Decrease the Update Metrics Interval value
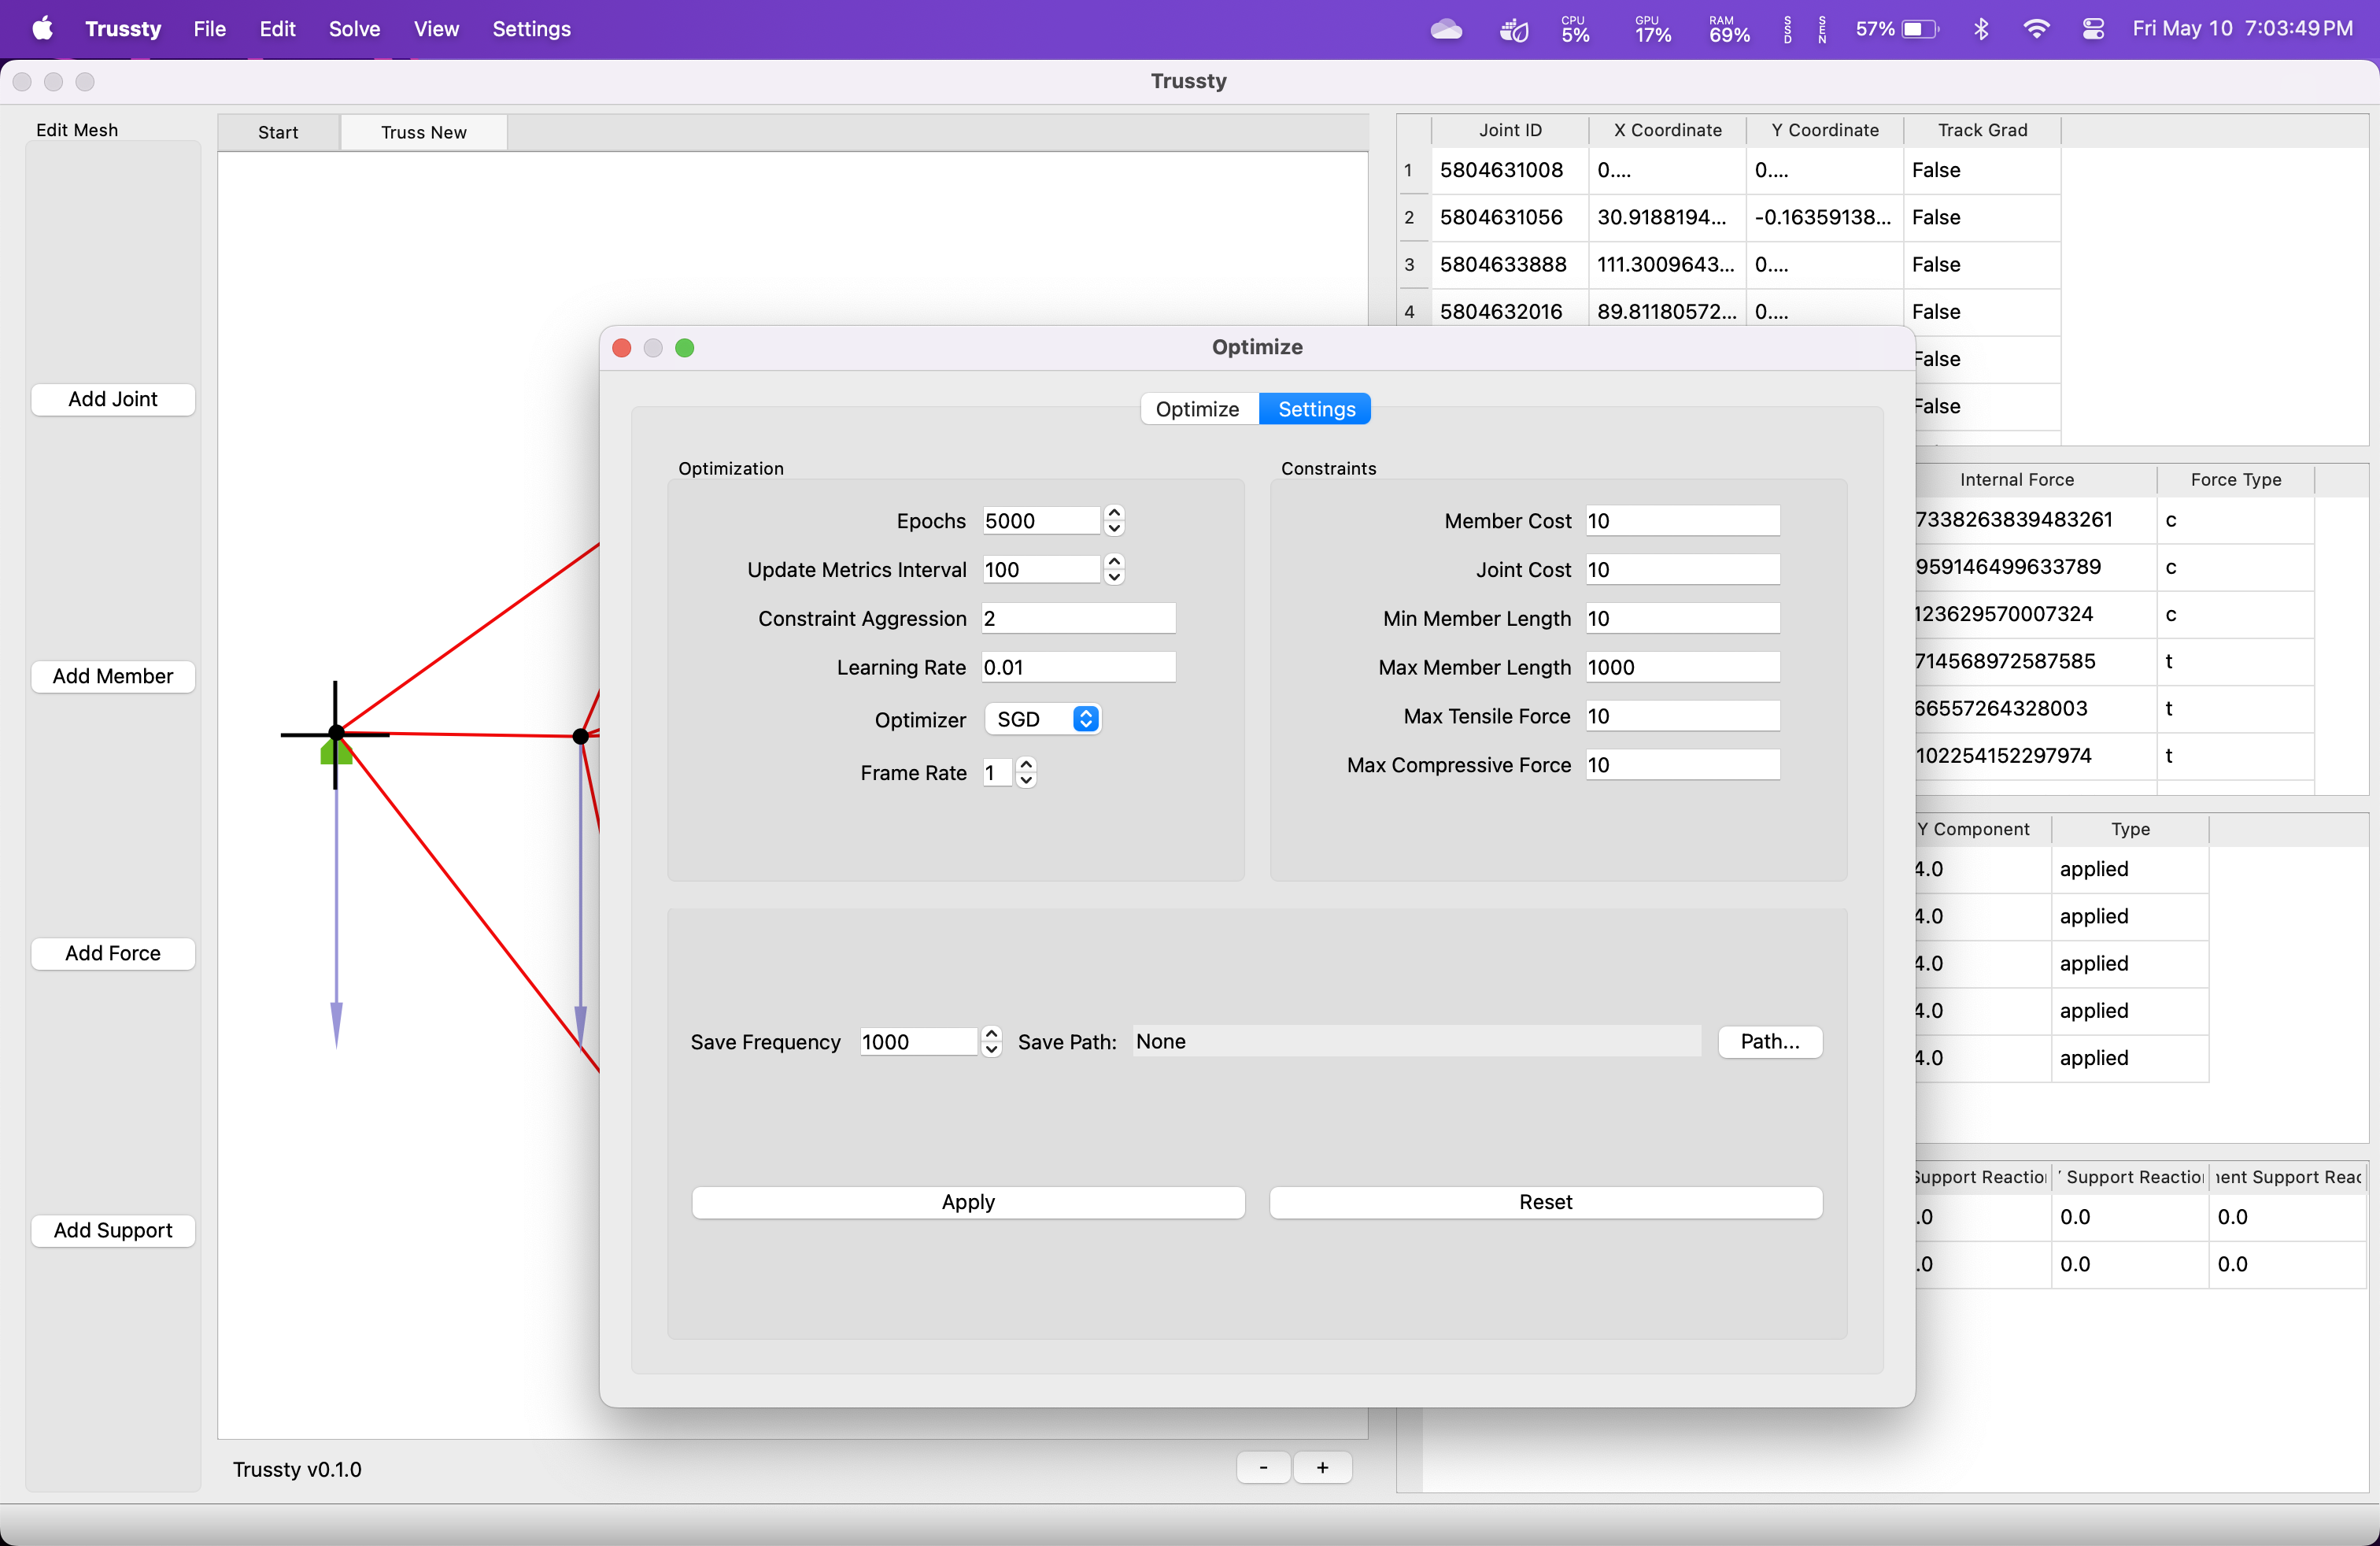Image resolution: width=2380 pixels, height=1546 pixels. tap(1114, 577)
